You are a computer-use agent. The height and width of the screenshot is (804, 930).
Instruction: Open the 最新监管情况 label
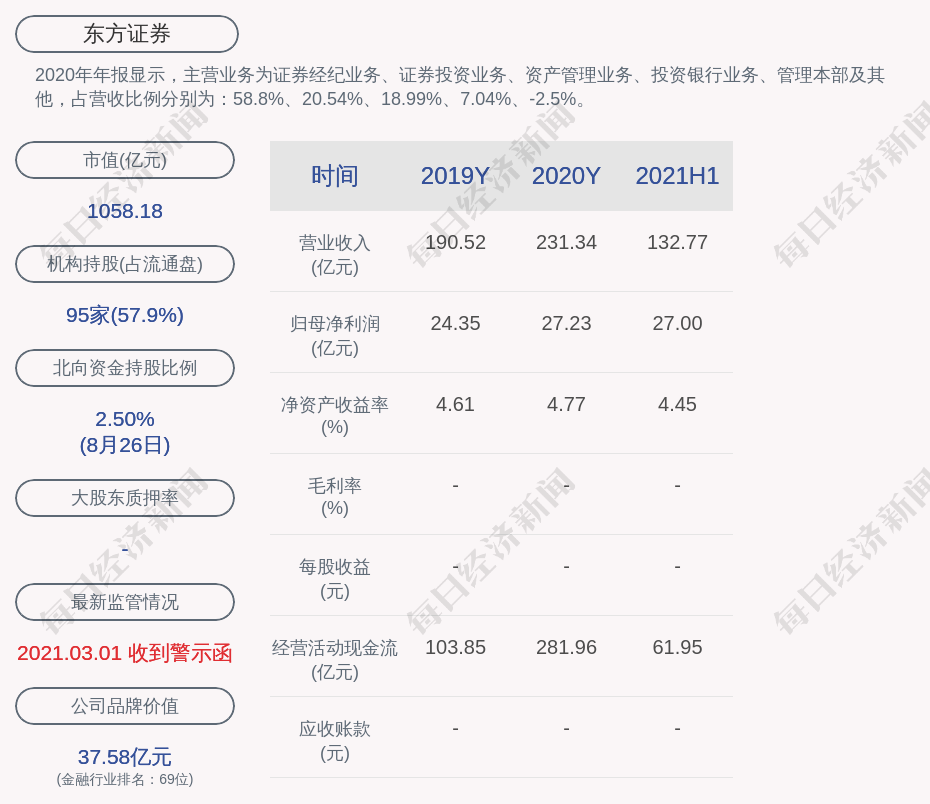pyautogui.click(x=125, y=602)
